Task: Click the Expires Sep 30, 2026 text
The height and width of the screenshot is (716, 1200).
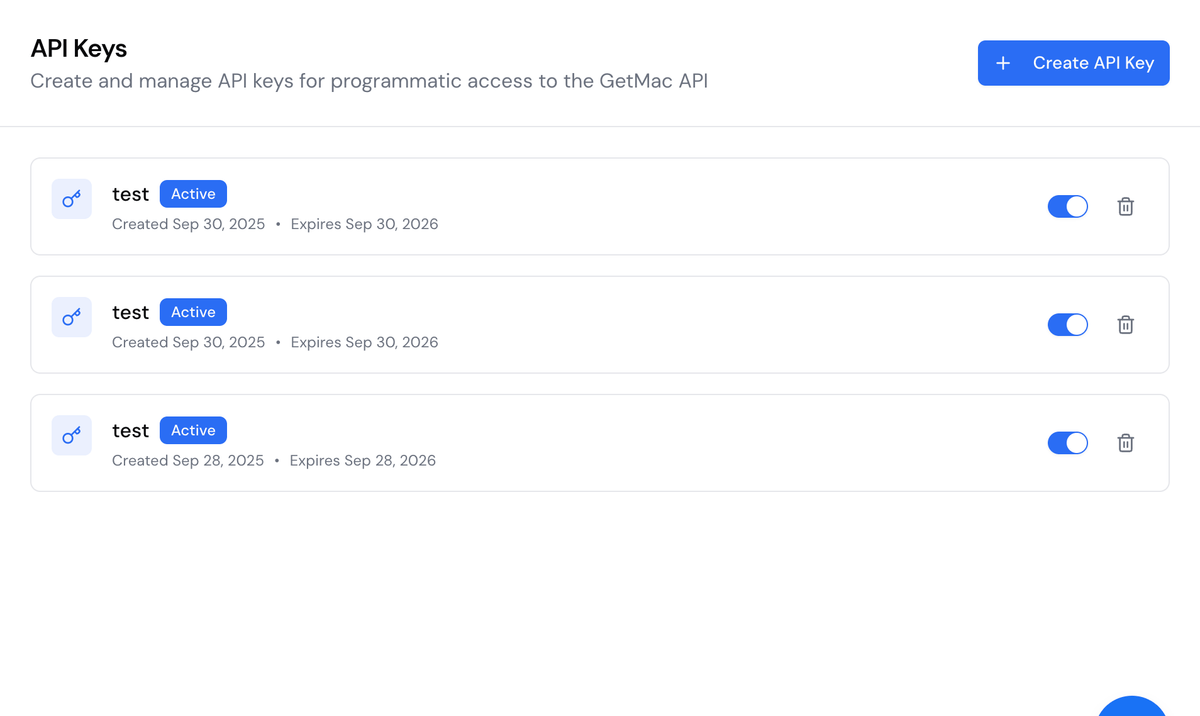Action: click(x=364, y=224)
